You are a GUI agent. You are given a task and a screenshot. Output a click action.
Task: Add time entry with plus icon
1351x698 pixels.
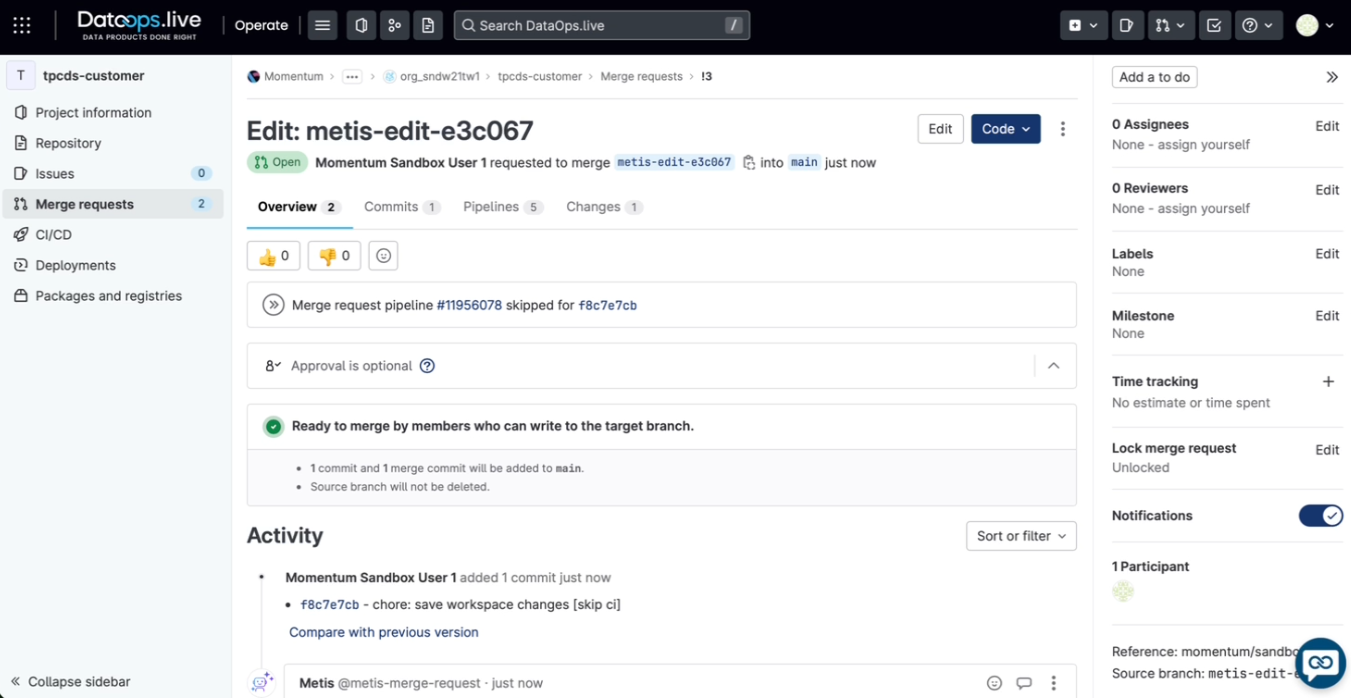1328,381
